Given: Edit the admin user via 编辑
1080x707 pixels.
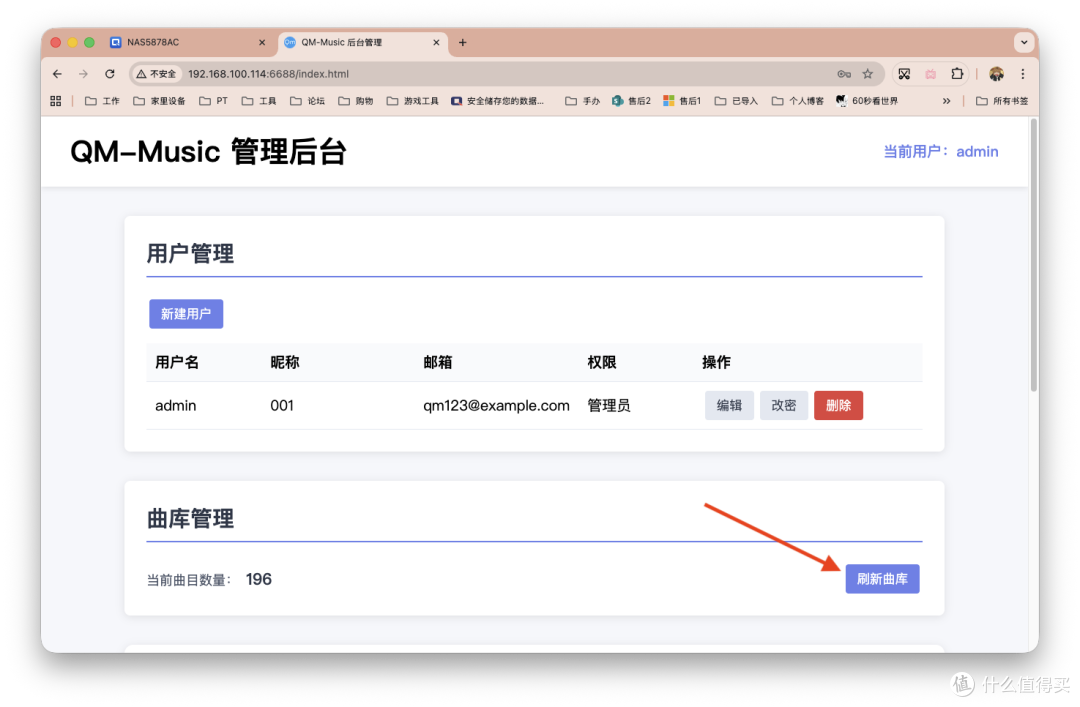Looking at the screenshot, I should pos(729,405).
